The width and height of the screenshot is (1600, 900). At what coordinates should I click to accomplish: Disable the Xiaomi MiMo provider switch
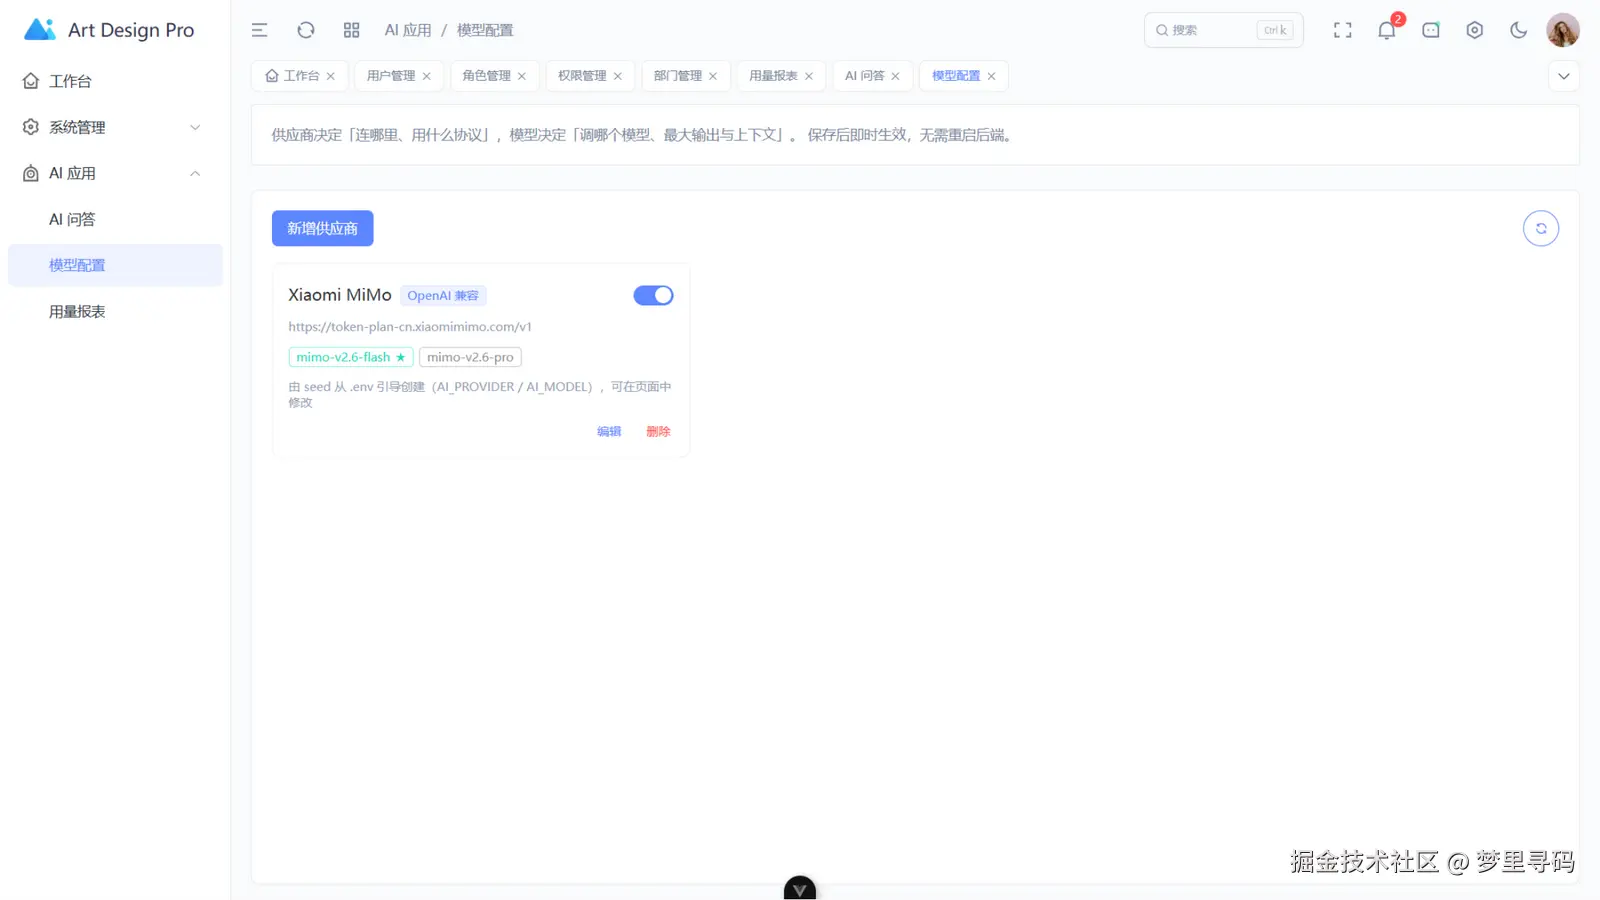point(653,295)
